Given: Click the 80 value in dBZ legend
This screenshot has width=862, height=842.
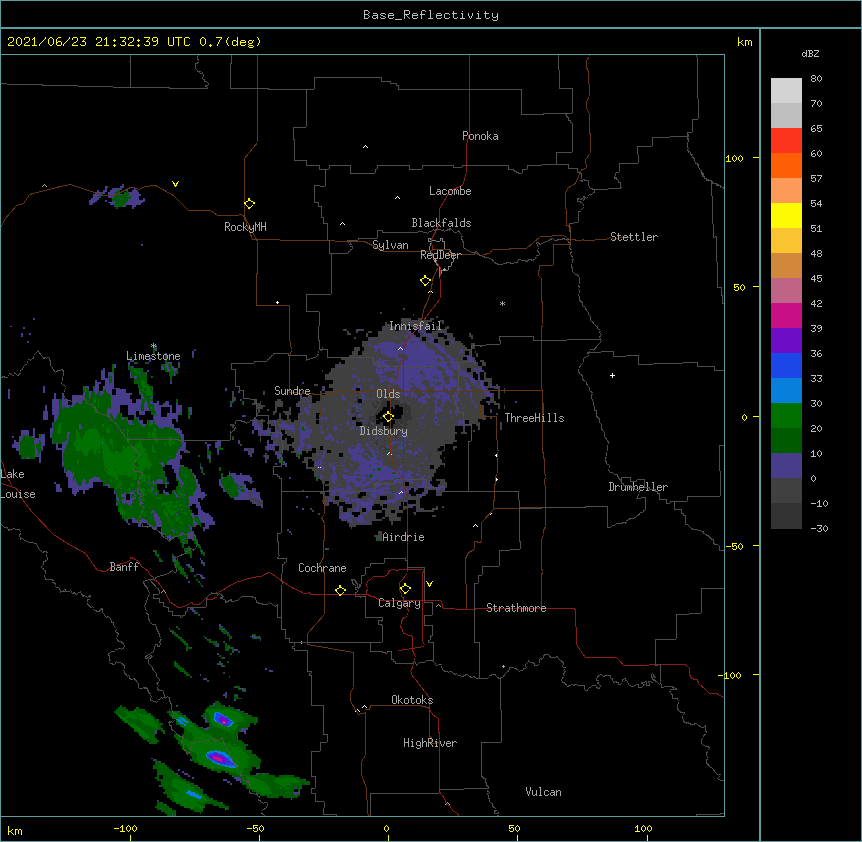Looking at the screenshot, I should tap(816, 79).
